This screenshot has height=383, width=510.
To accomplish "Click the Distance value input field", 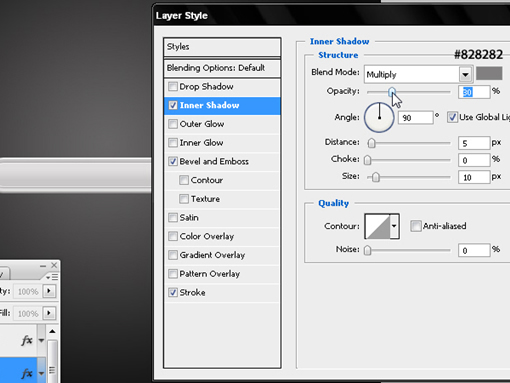I will point(474,143).
